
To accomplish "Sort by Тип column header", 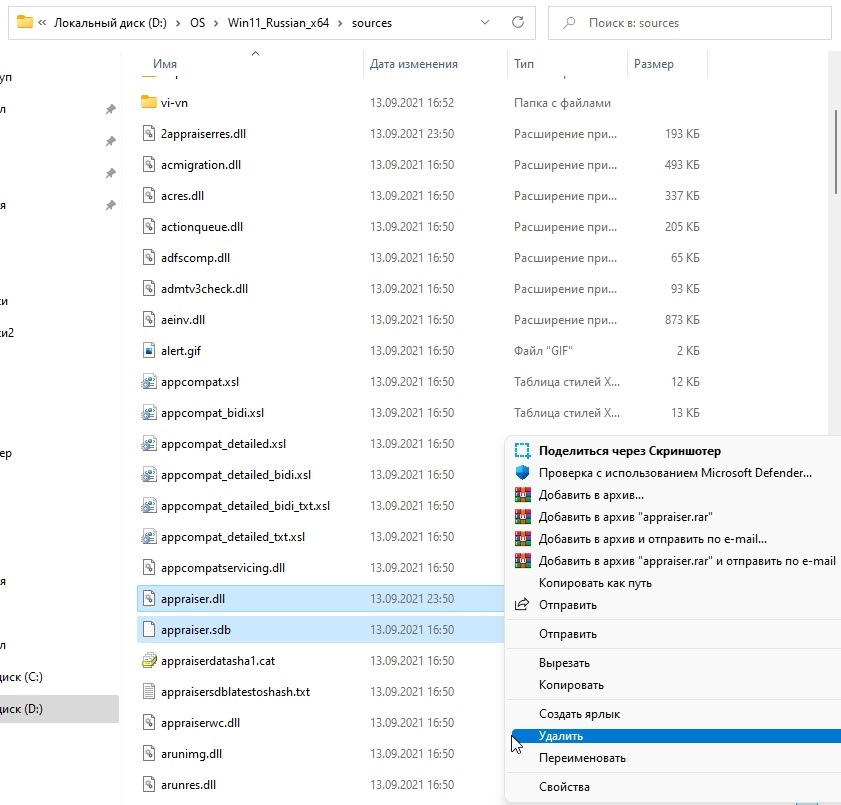I will (523, 63).
